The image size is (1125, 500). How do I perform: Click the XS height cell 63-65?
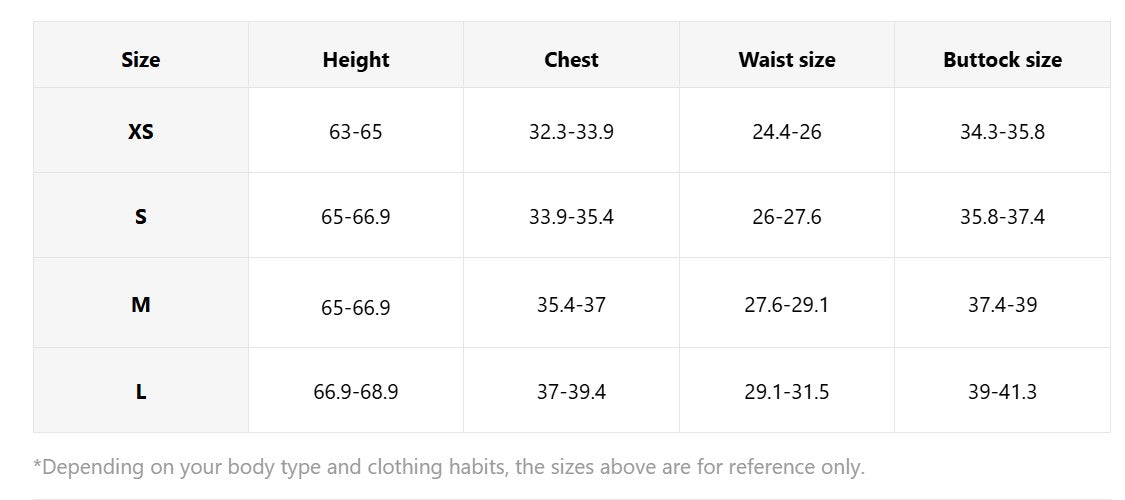356,132
